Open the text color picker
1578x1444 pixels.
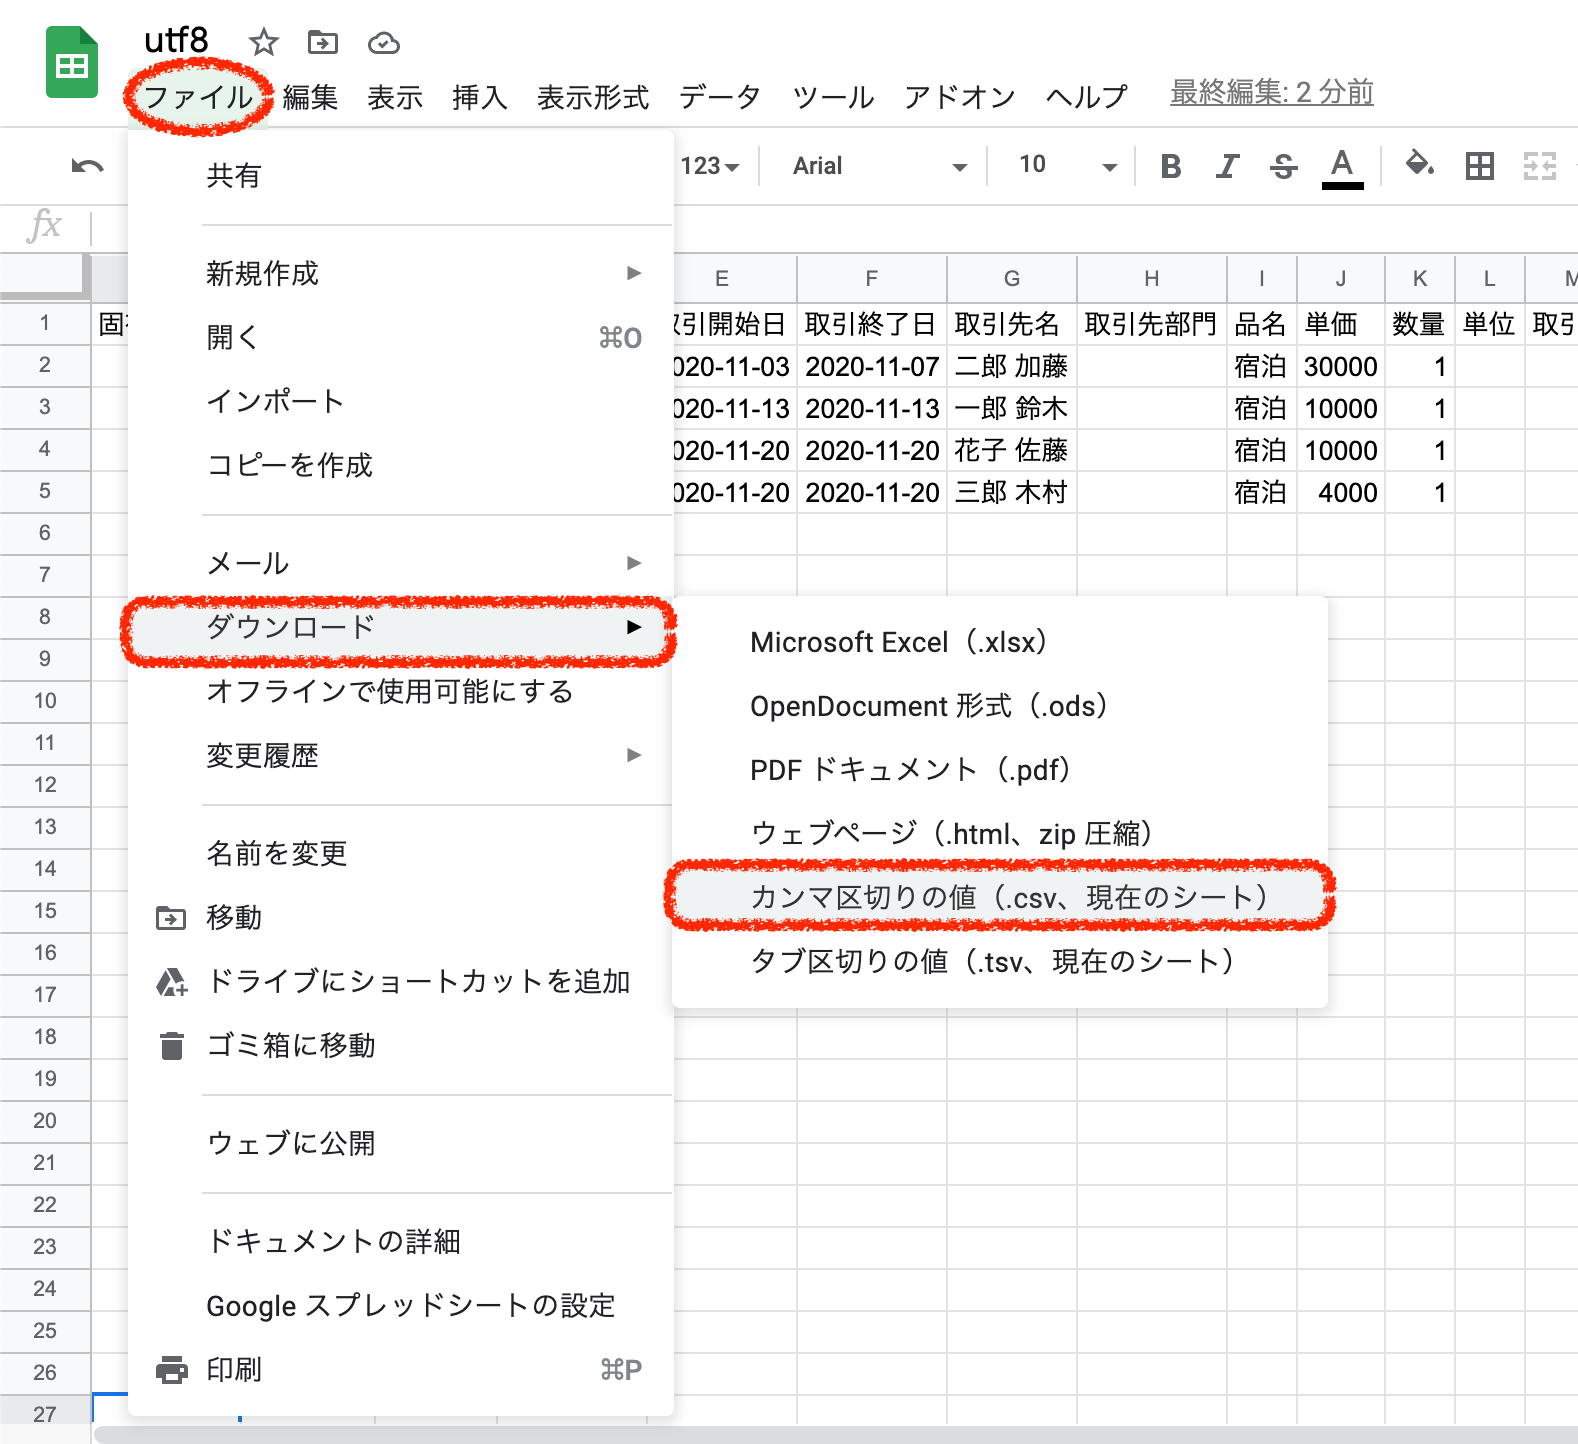[x=1342, y=166]
